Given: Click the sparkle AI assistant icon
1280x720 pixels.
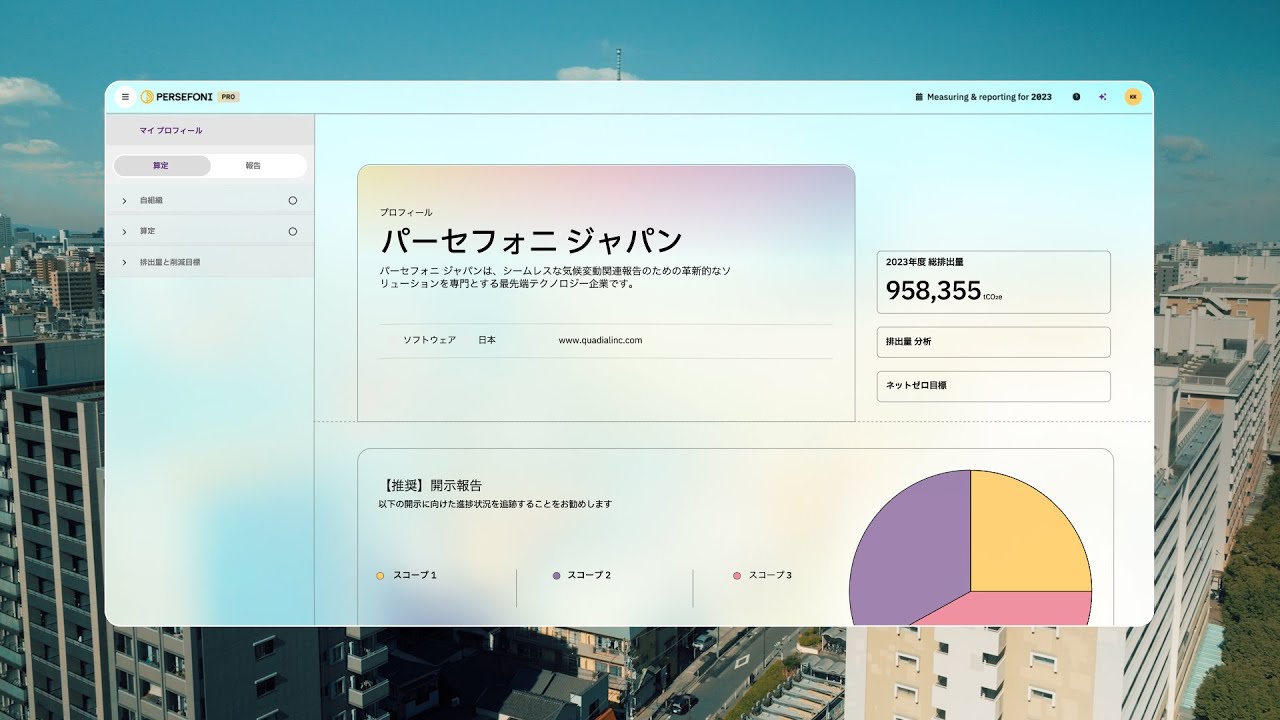Looking at the screenshot, I should [x=1102, y=97].
